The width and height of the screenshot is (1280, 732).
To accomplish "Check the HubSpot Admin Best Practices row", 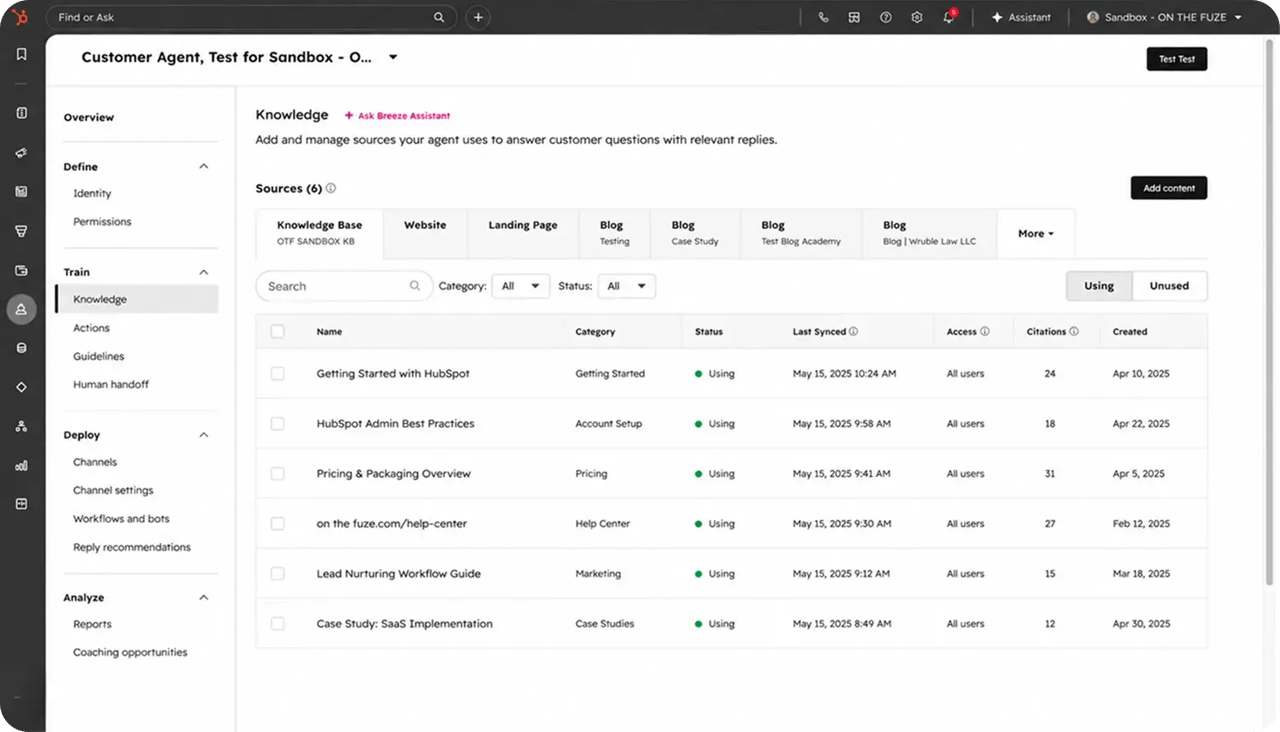I will (277, 423).
